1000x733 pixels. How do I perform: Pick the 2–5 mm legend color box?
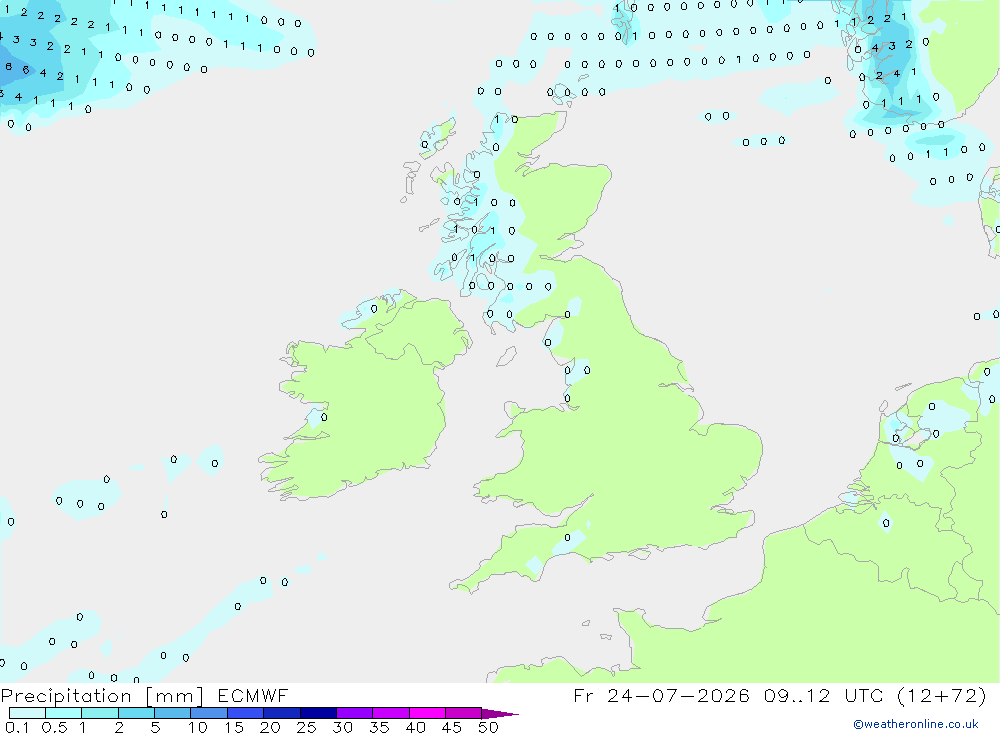click(x=136, y=713)
